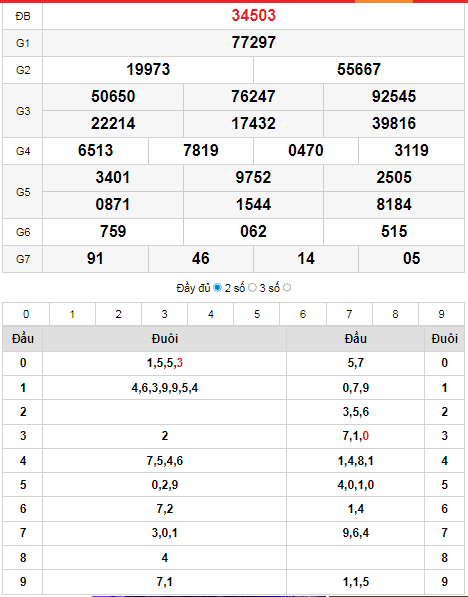Click the G1 prize number 77297
The width and height of the screenshot is (468, 597).
[x=254, y=43]
